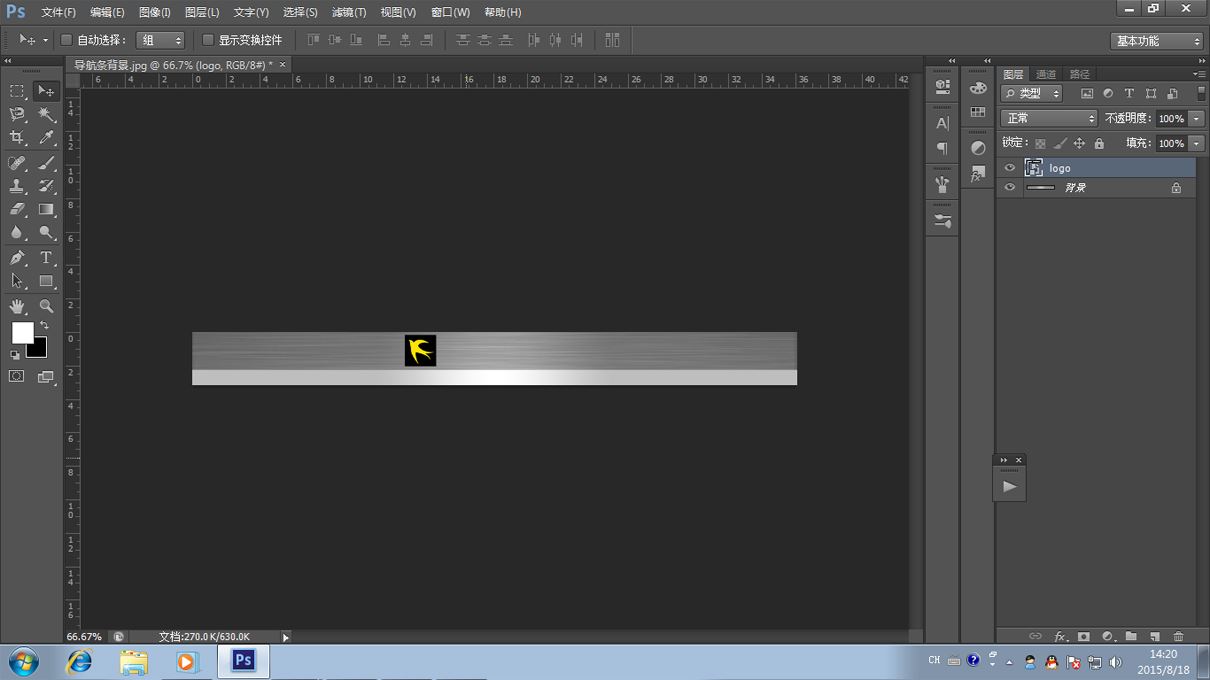
Task: Expand the status bar info arrow
Action: [285, 637]
